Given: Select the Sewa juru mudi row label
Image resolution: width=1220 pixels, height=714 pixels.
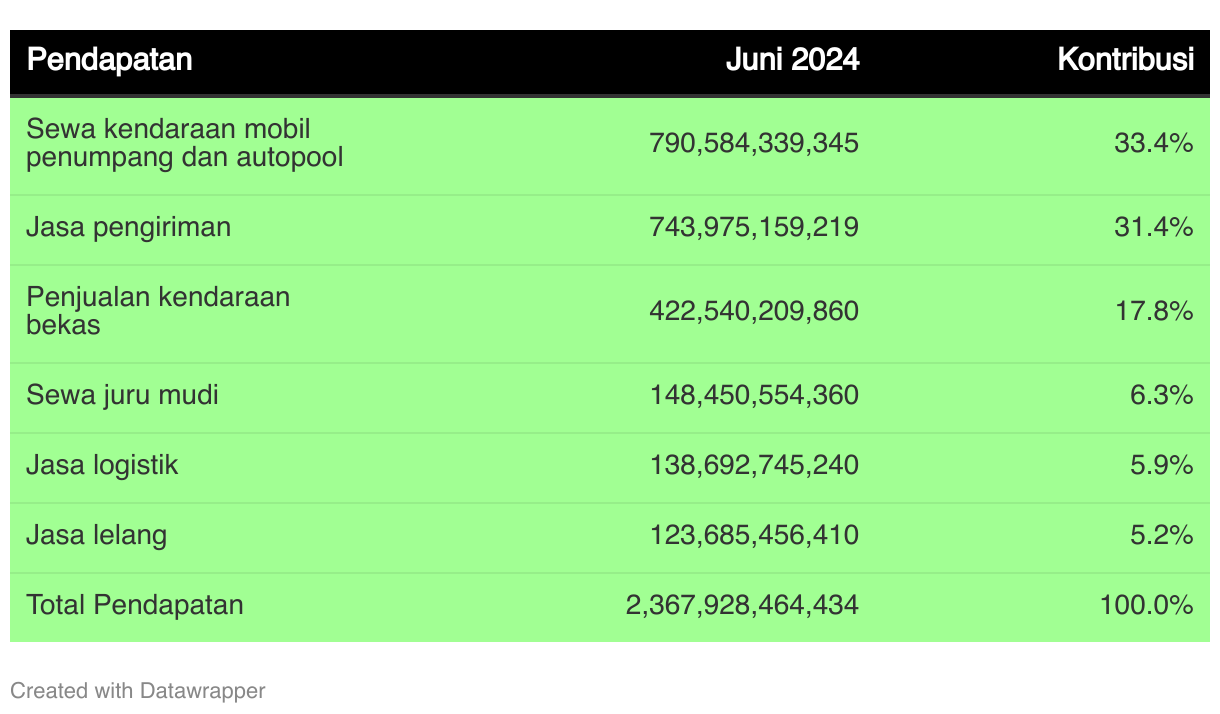Looking at the screenshot, I should 122,395.
